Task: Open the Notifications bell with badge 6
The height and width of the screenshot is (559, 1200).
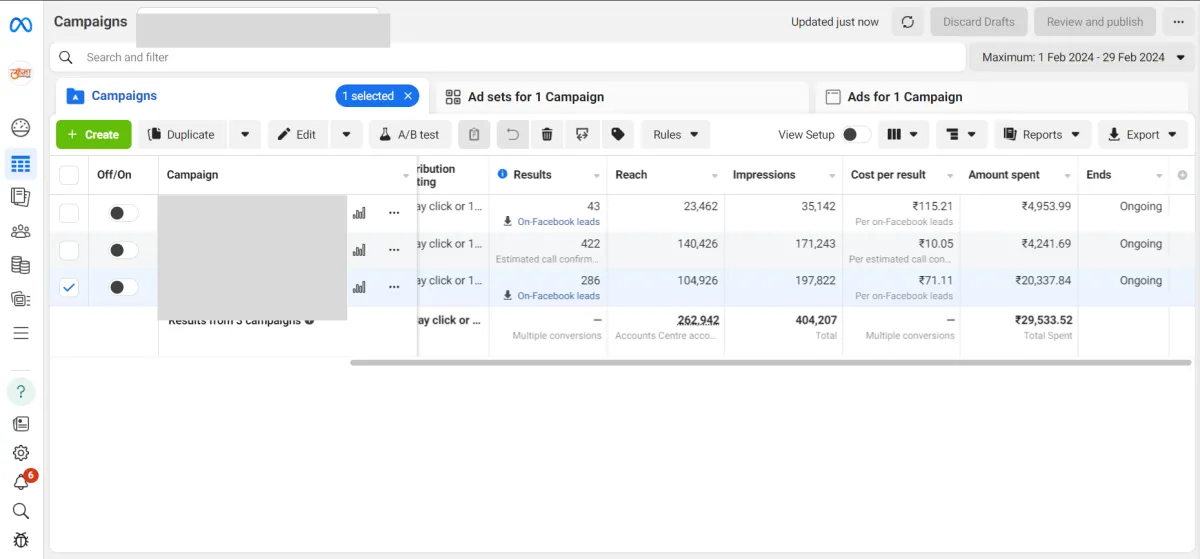Action: 22,481
